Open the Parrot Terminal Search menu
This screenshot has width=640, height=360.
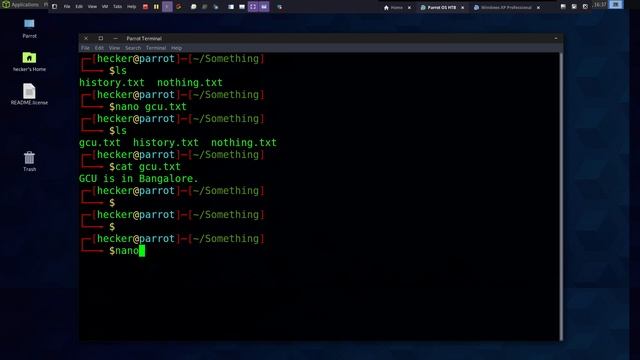pyautogui.click(x=133, y=48)
